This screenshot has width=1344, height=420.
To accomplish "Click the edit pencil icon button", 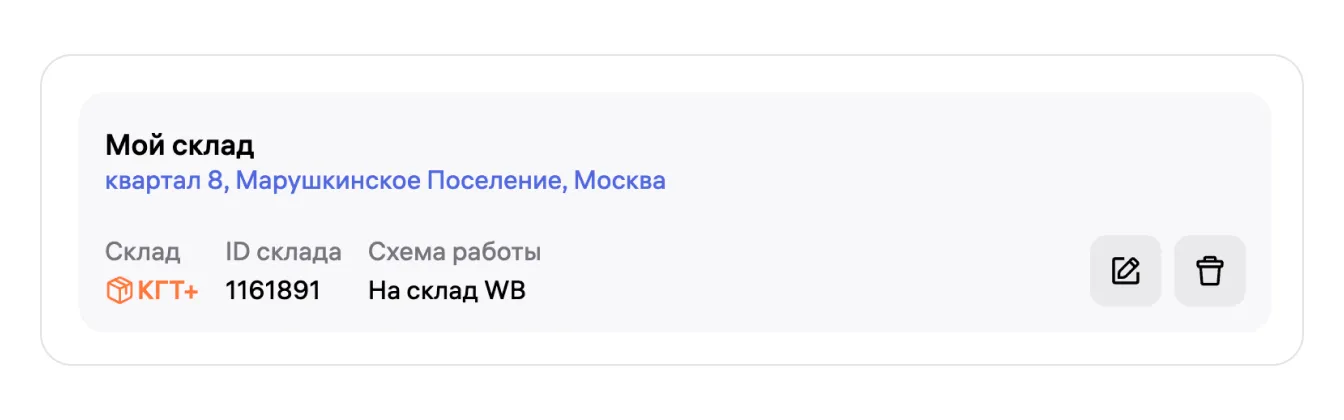I will coord(1125,271).
